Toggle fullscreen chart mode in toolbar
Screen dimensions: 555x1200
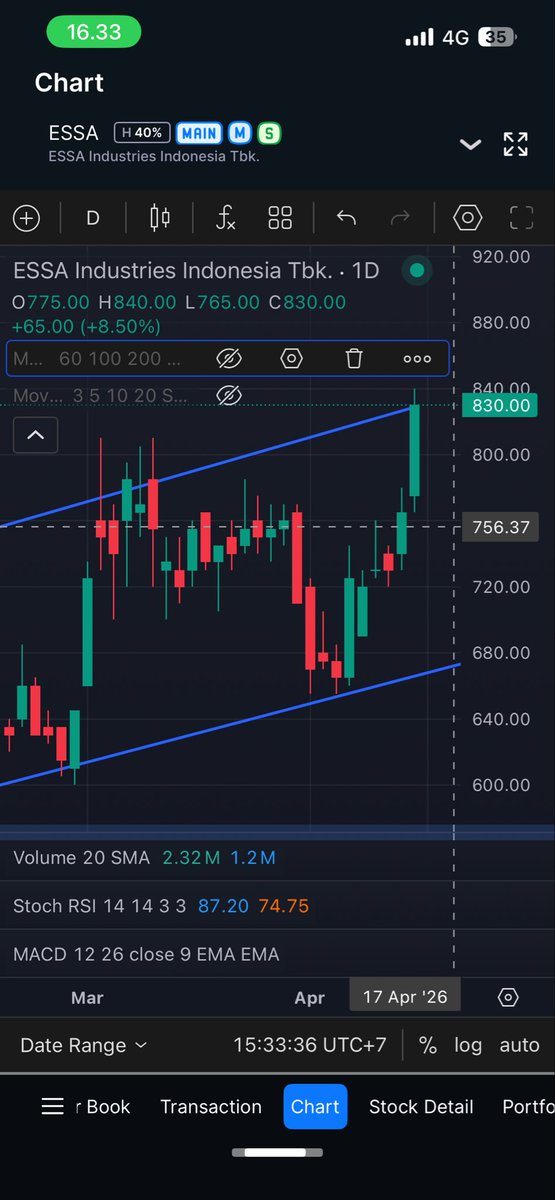click(521, 217)
